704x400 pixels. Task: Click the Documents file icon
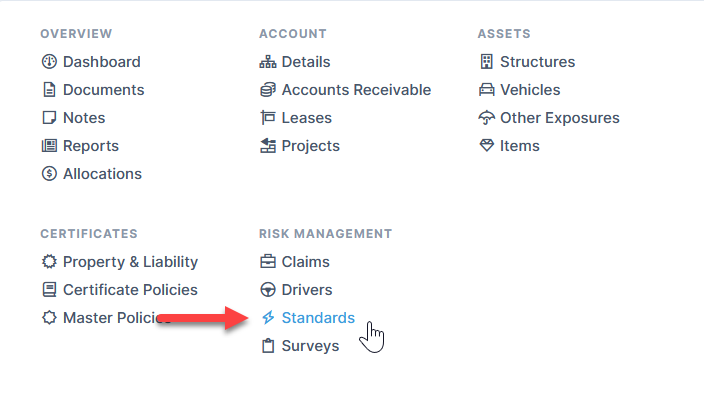pyautogui.click(x=49, y=90)
